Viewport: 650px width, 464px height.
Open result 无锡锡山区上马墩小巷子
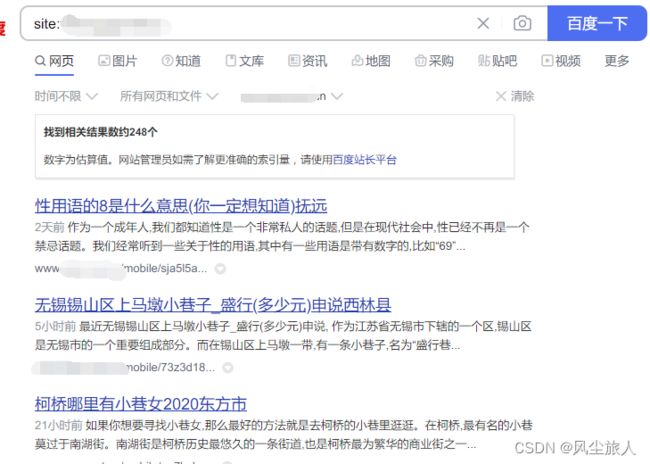pyautogui.click(x=213, y=305)
